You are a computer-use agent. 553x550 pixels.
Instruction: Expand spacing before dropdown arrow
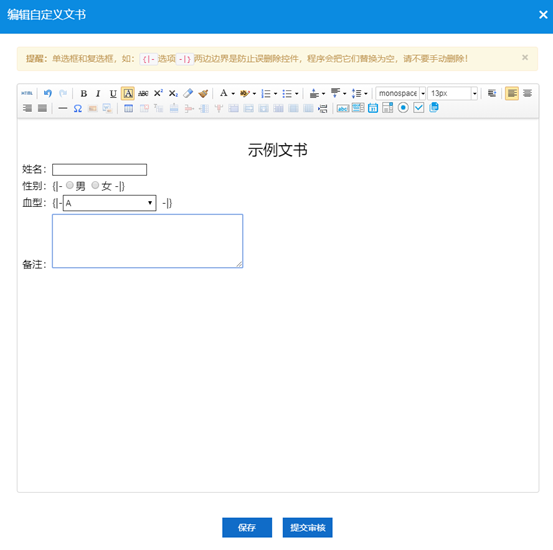tap(323, 94)
